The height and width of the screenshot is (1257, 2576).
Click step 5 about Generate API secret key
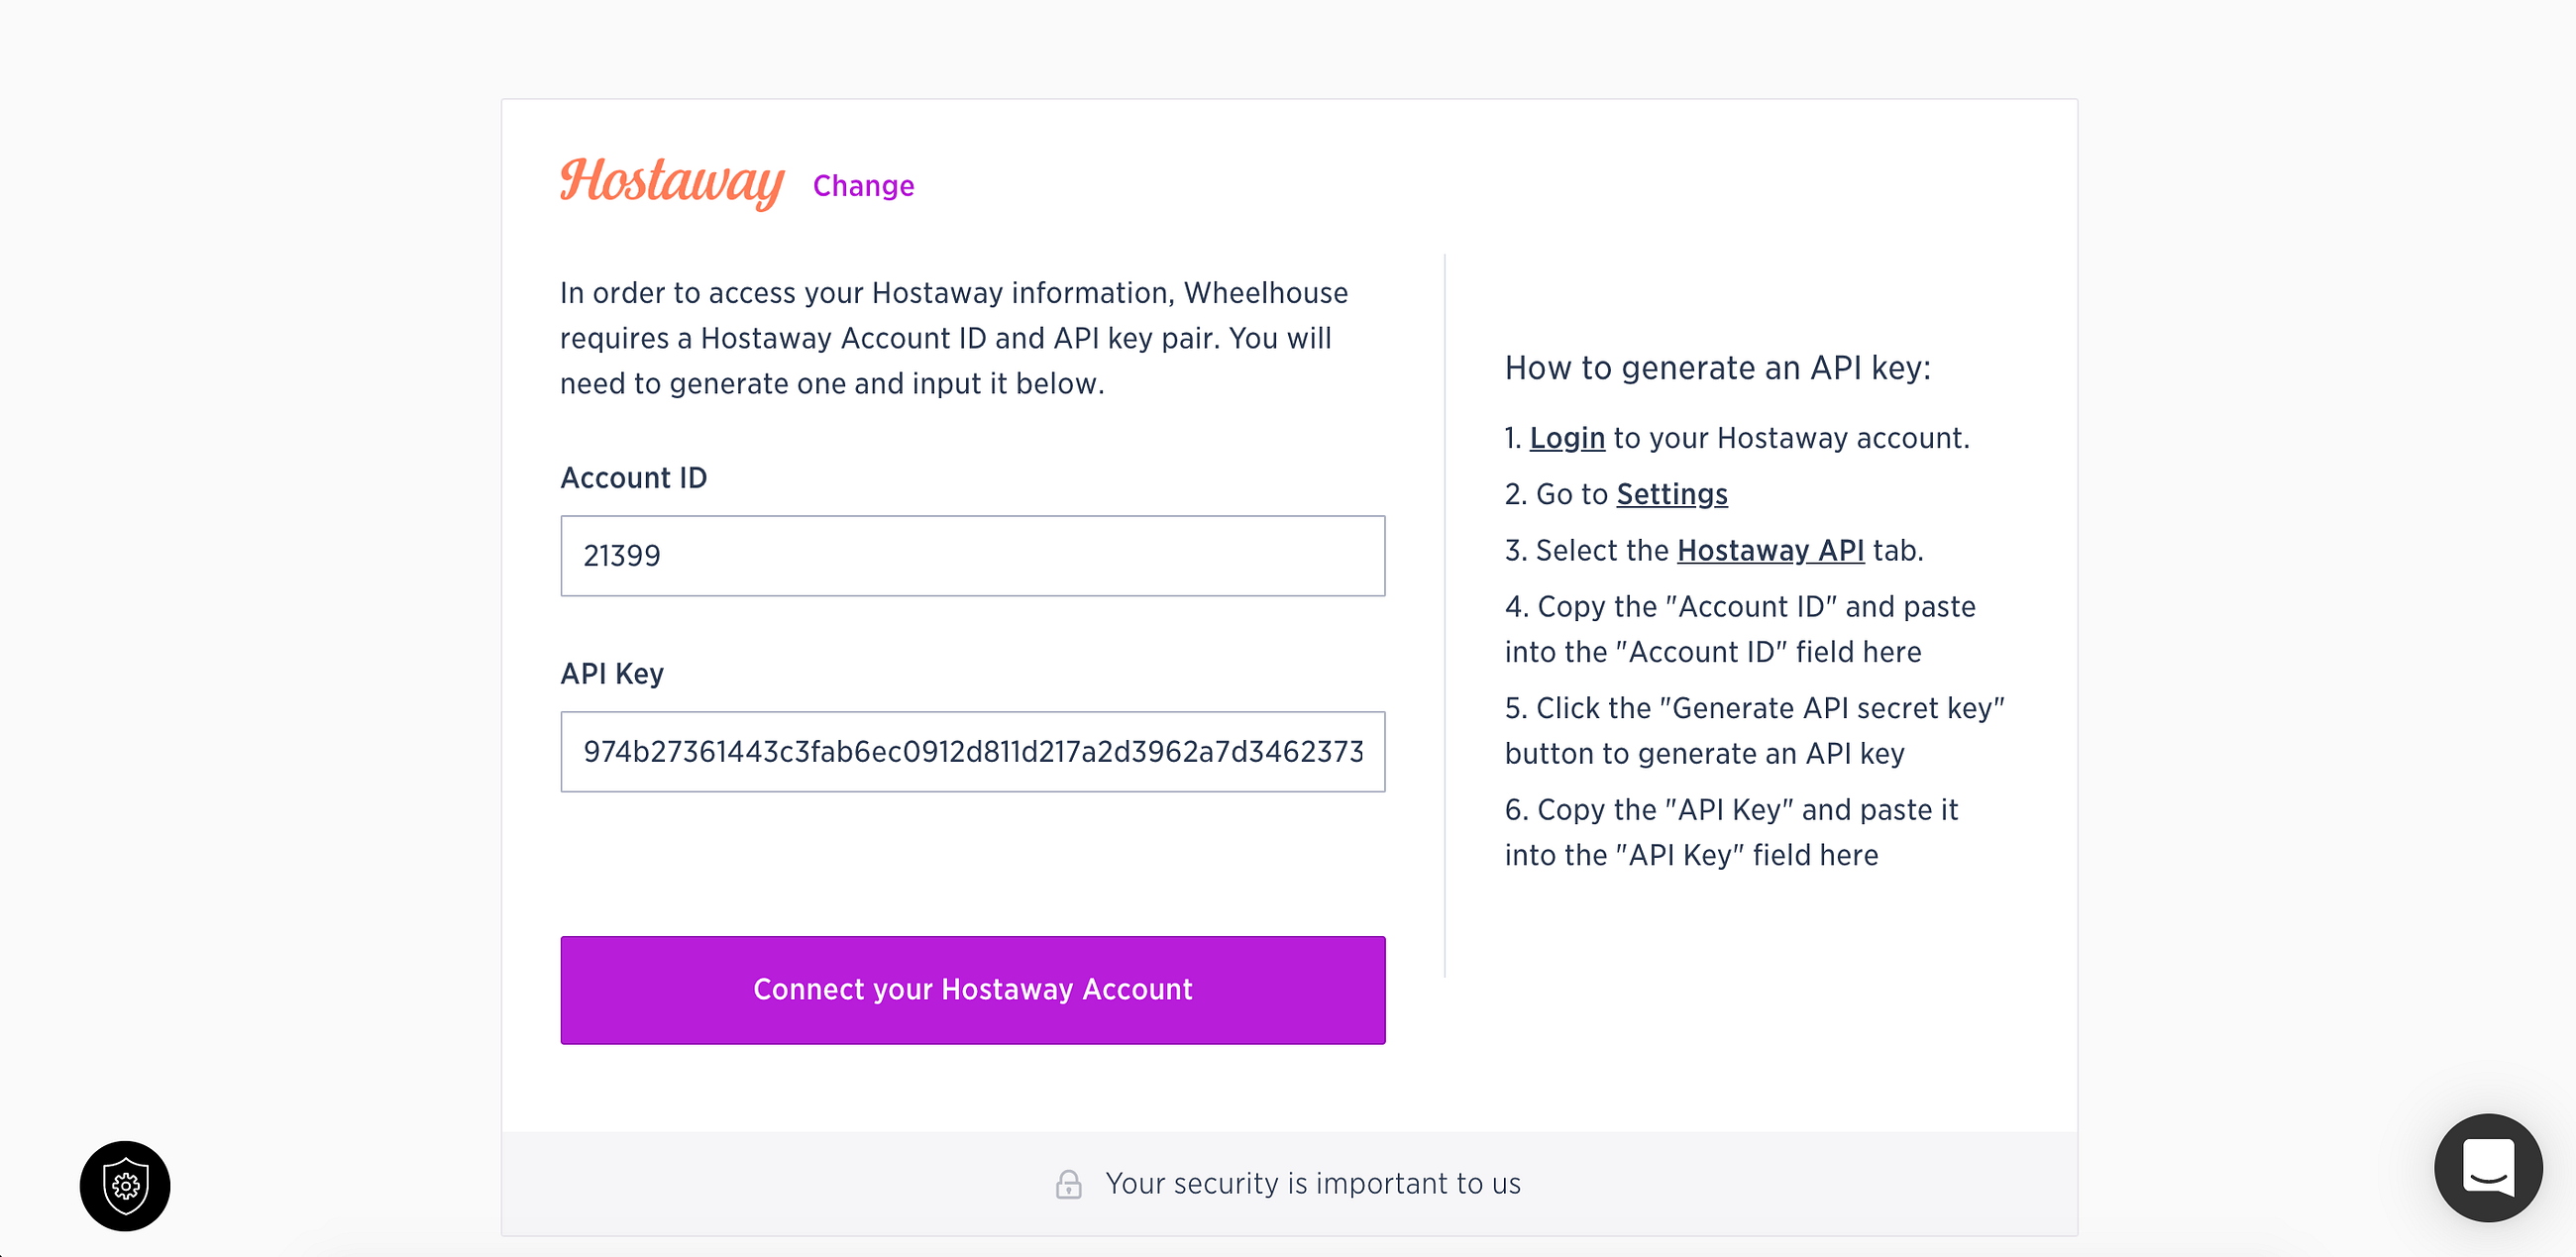pyautogui.click(x=1753, y=731)
